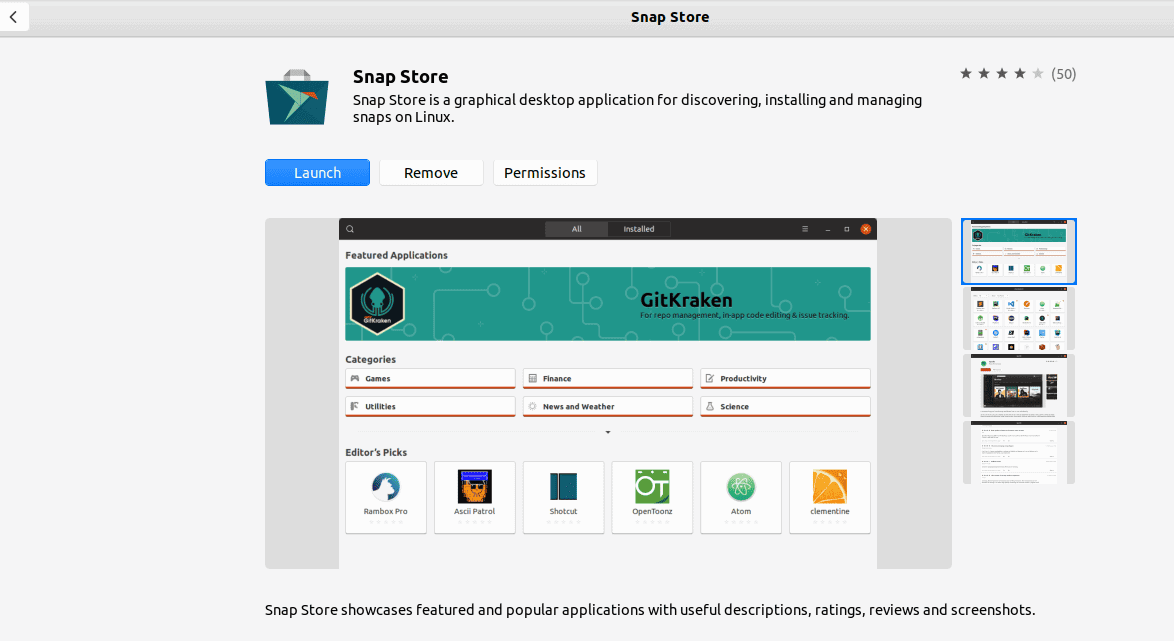Click the search icon in the preview

[x=350, y=229]
